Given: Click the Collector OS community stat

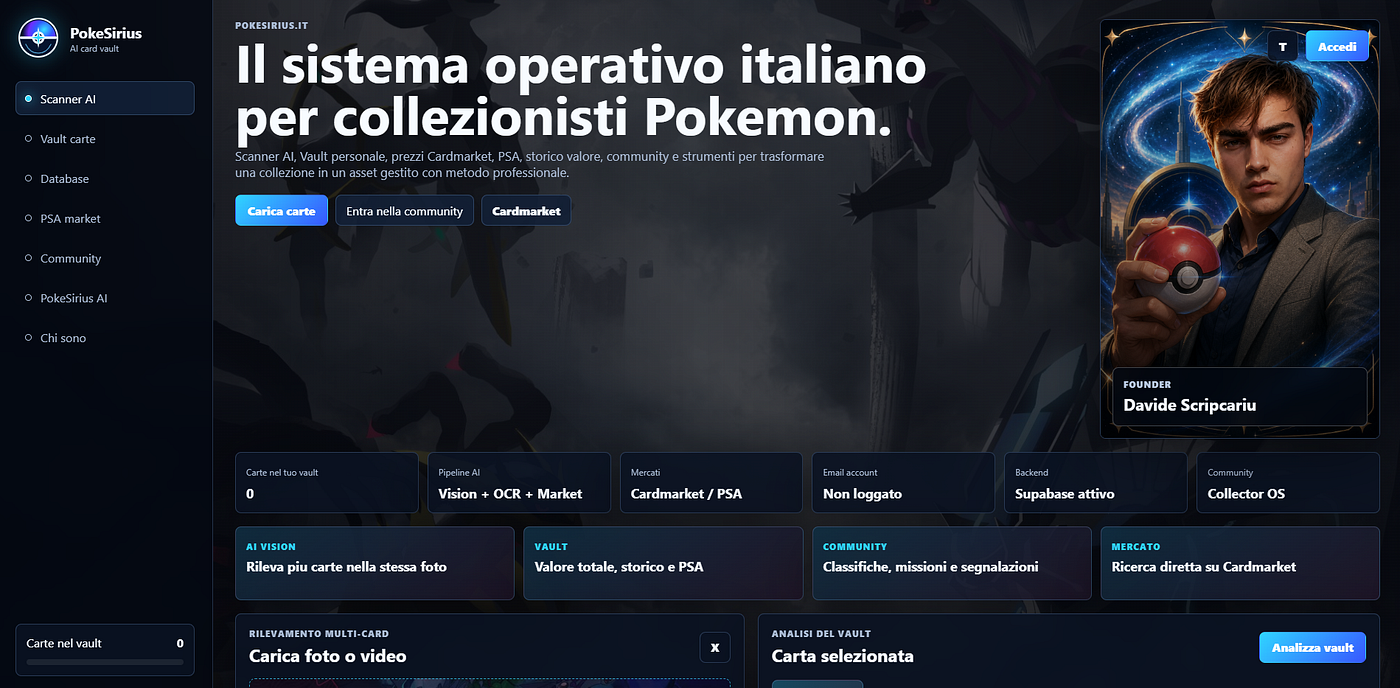Looking at the screenshot, I should pyautogui.click(x=1288, y=483).
